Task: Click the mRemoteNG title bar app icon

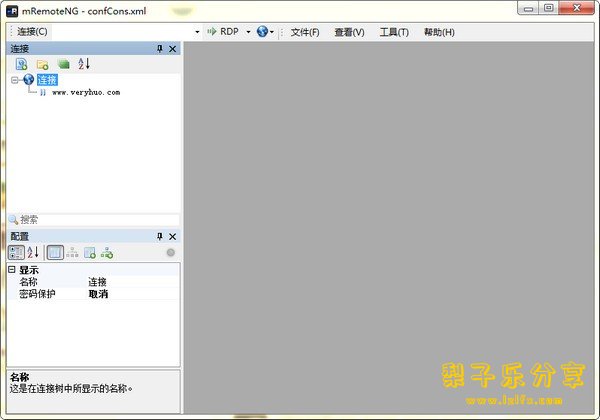Action: pyautogui.click(x=12, y=11)
